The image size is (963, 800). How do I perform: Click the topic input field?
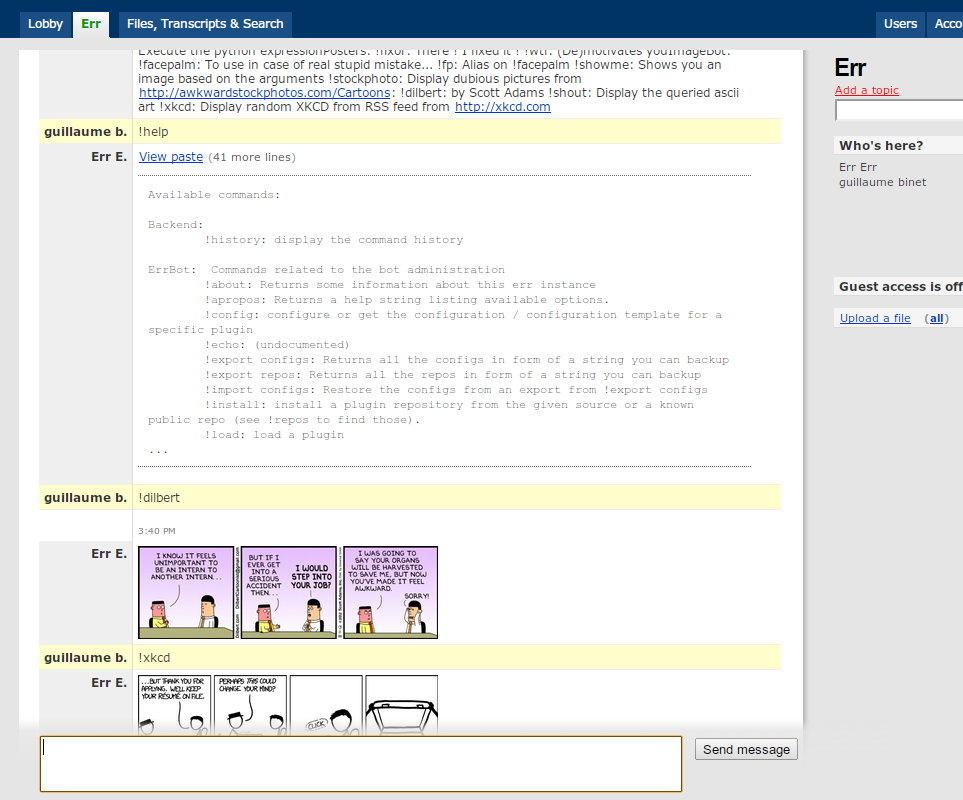click(900, 111)
